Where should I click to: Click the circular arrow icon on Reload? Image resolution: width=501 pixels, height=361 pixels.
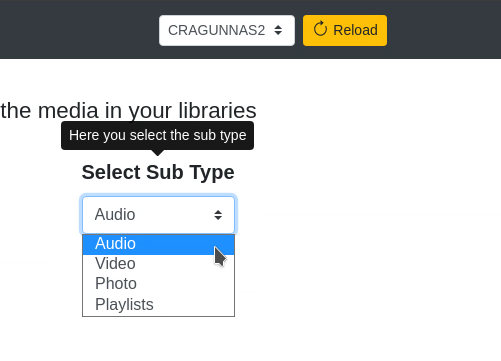[x=320, y=29]
